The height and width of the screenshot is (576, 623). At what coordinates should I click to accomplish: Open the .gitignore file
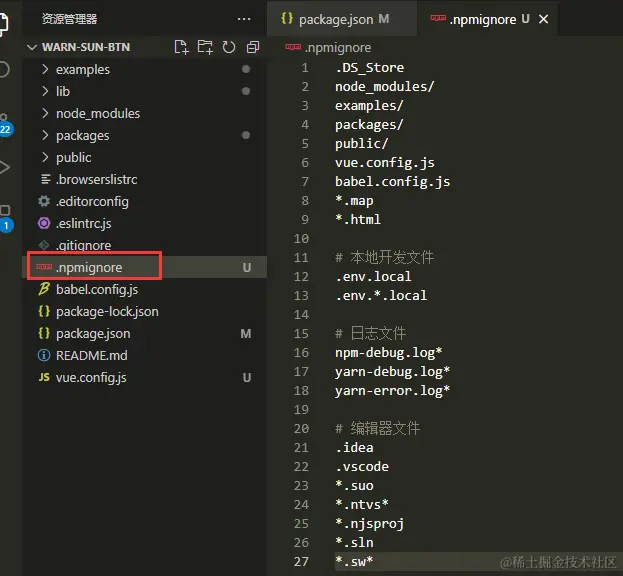145,245
